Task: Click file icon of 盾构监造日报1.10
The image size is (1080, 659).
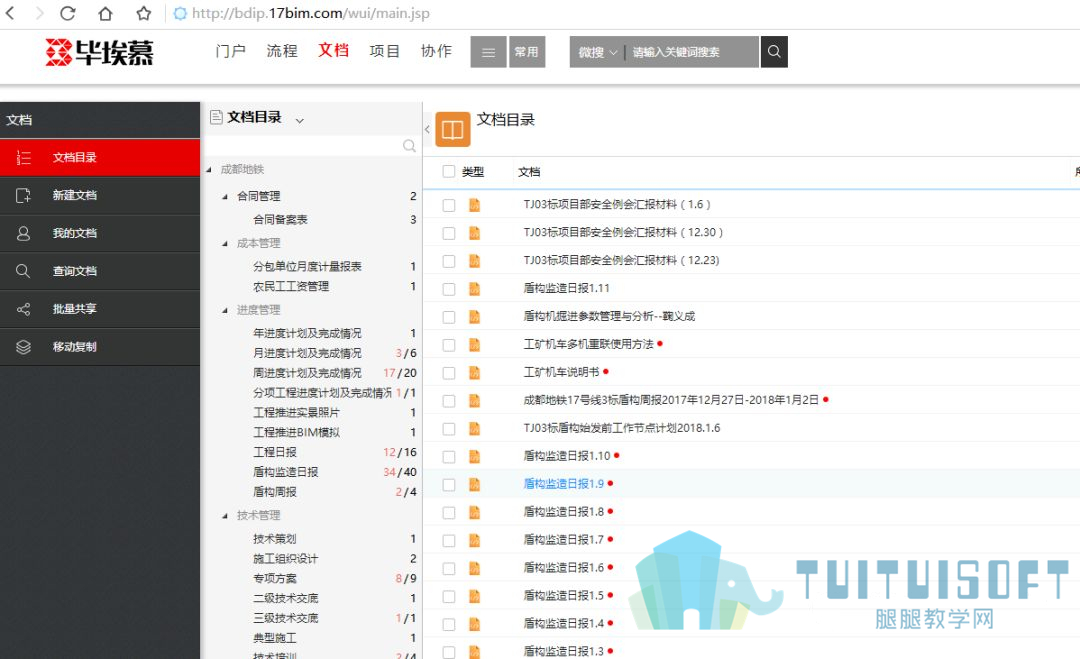Action: tap(475, 456)
